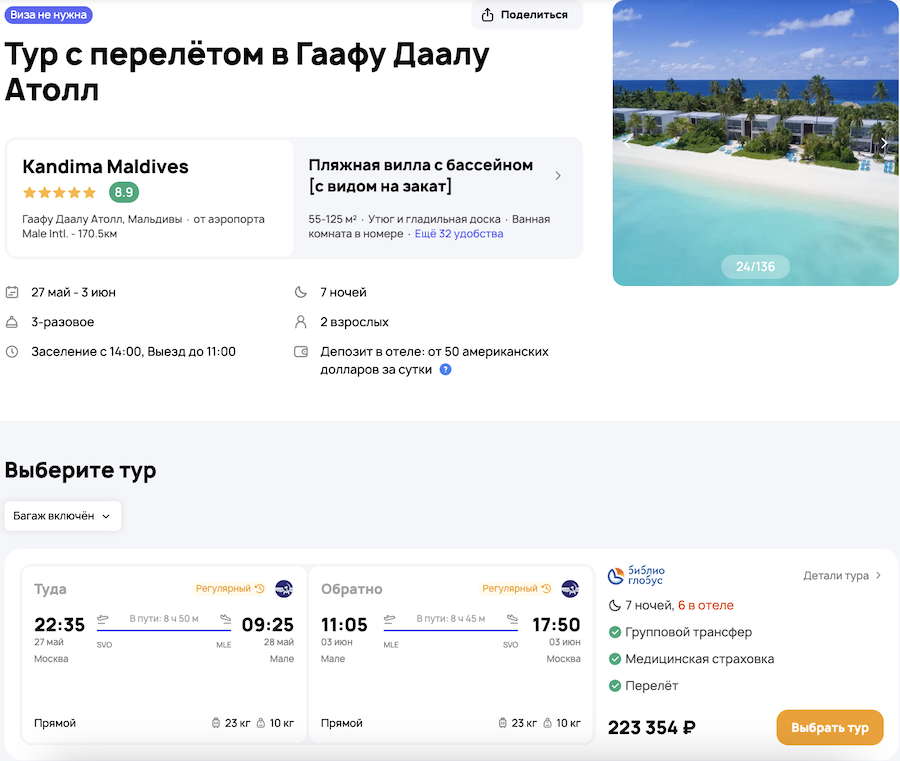The height and width of the screenshot is (761, 900).
Task: Open the hotel beach photo thumbnail
Action: click(x=755, y=143)
